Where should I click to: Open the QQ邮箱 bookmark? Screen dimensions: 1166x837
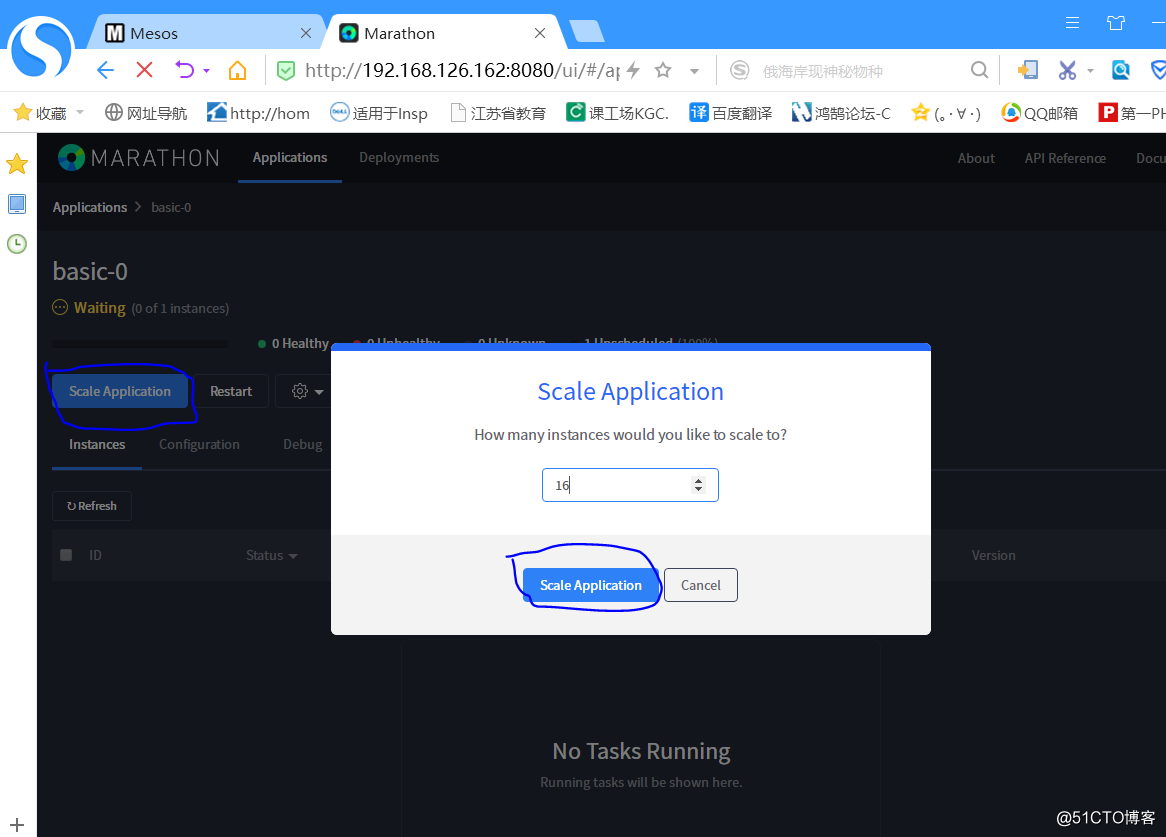(1040, 113)
